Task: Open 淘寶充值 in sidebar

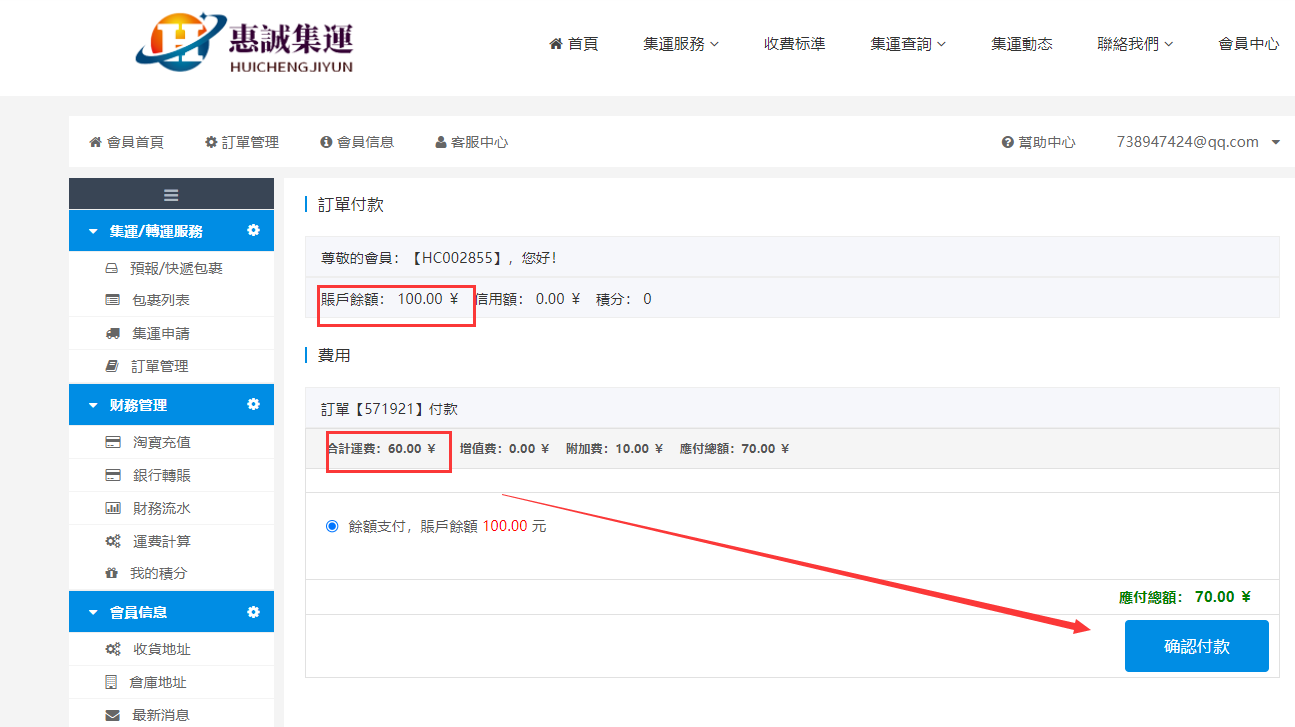Action: tap(160, 442)
